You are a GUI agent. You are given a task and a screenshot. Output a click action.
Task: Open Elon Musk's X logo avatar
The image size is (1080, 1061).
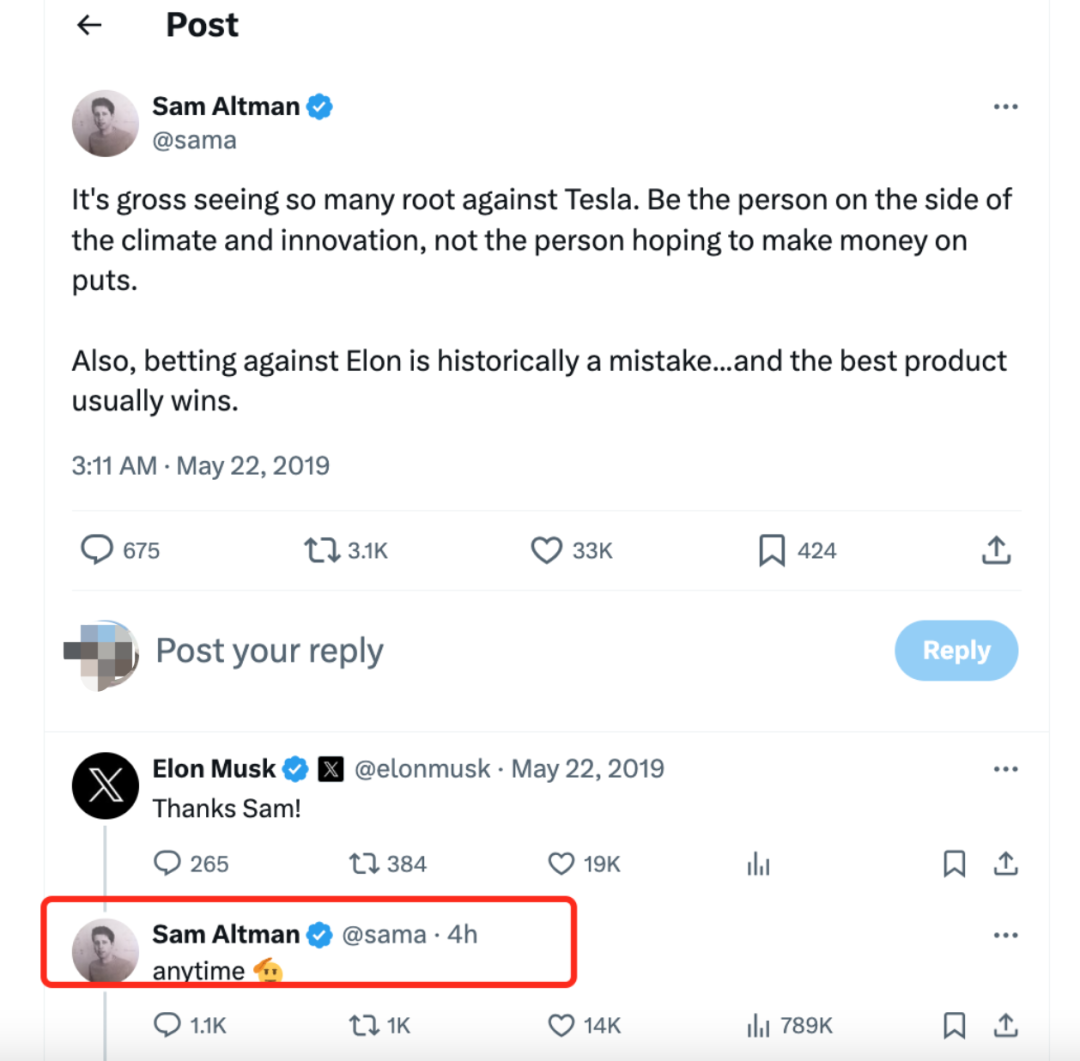tap(105, 785)
